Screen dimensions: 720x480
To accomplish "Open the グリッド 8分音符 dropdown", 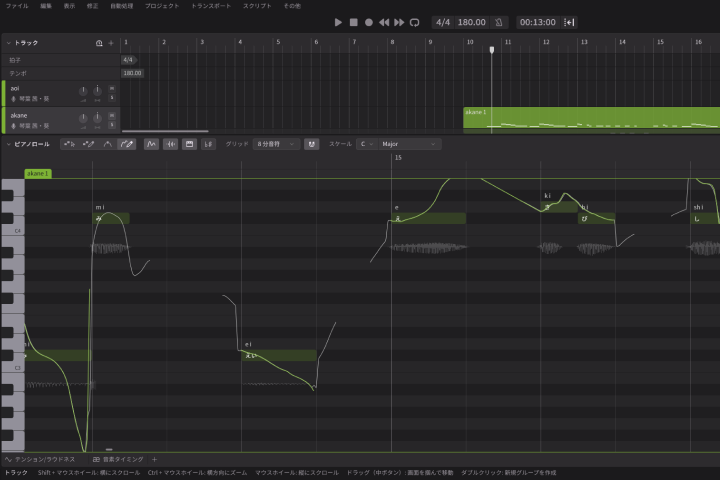I will coord(276,144).
